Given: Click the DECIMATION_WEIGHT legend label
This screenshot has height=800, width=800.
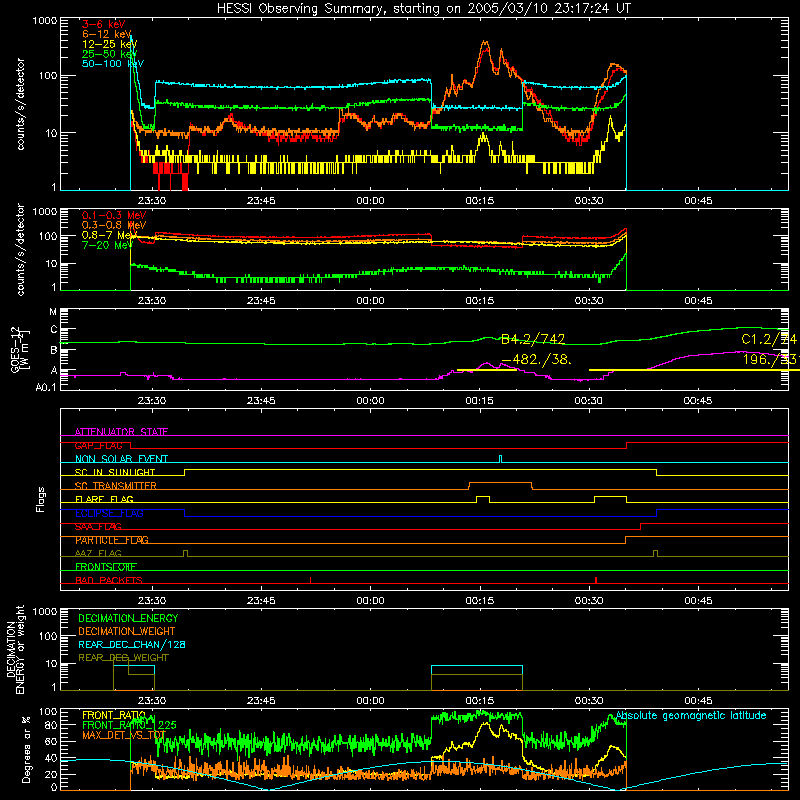Looking at the screenshot, I should 127,632.
